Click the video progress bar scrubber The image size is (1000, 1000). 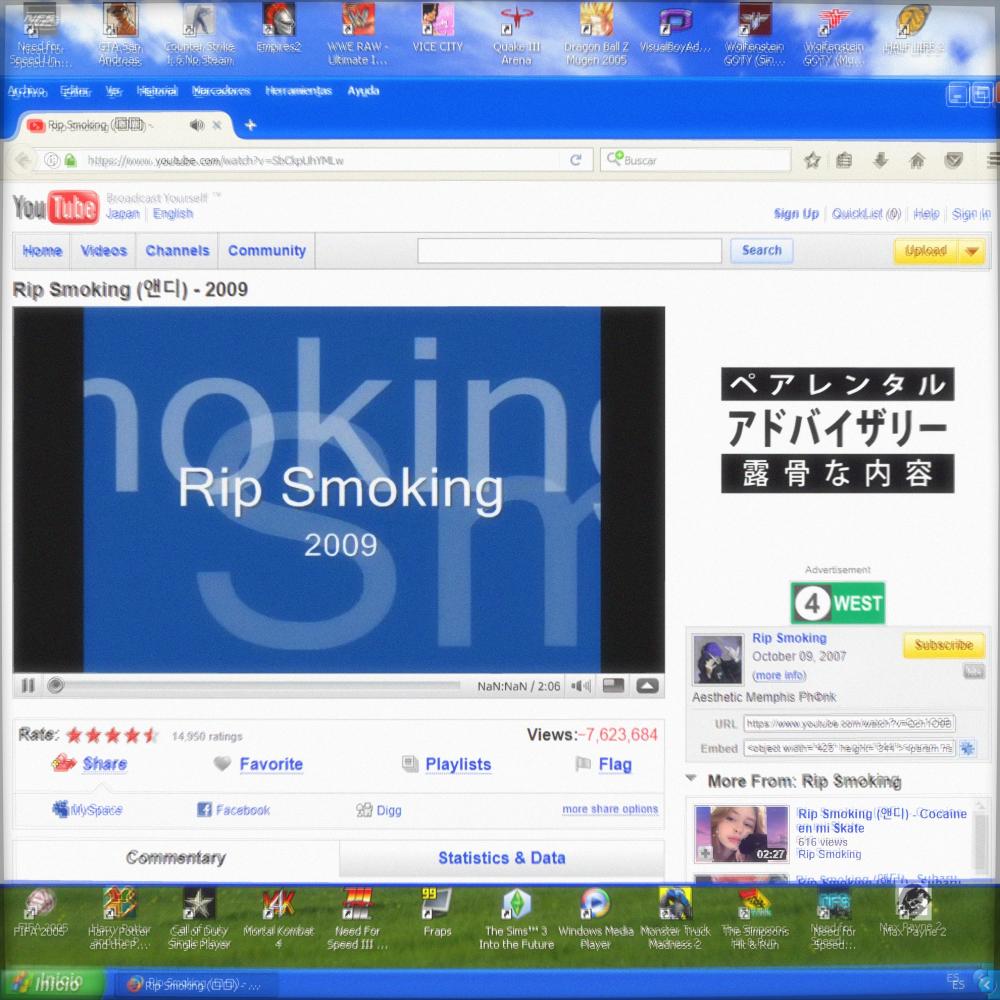pyautogui.click(x=55, y=686)
